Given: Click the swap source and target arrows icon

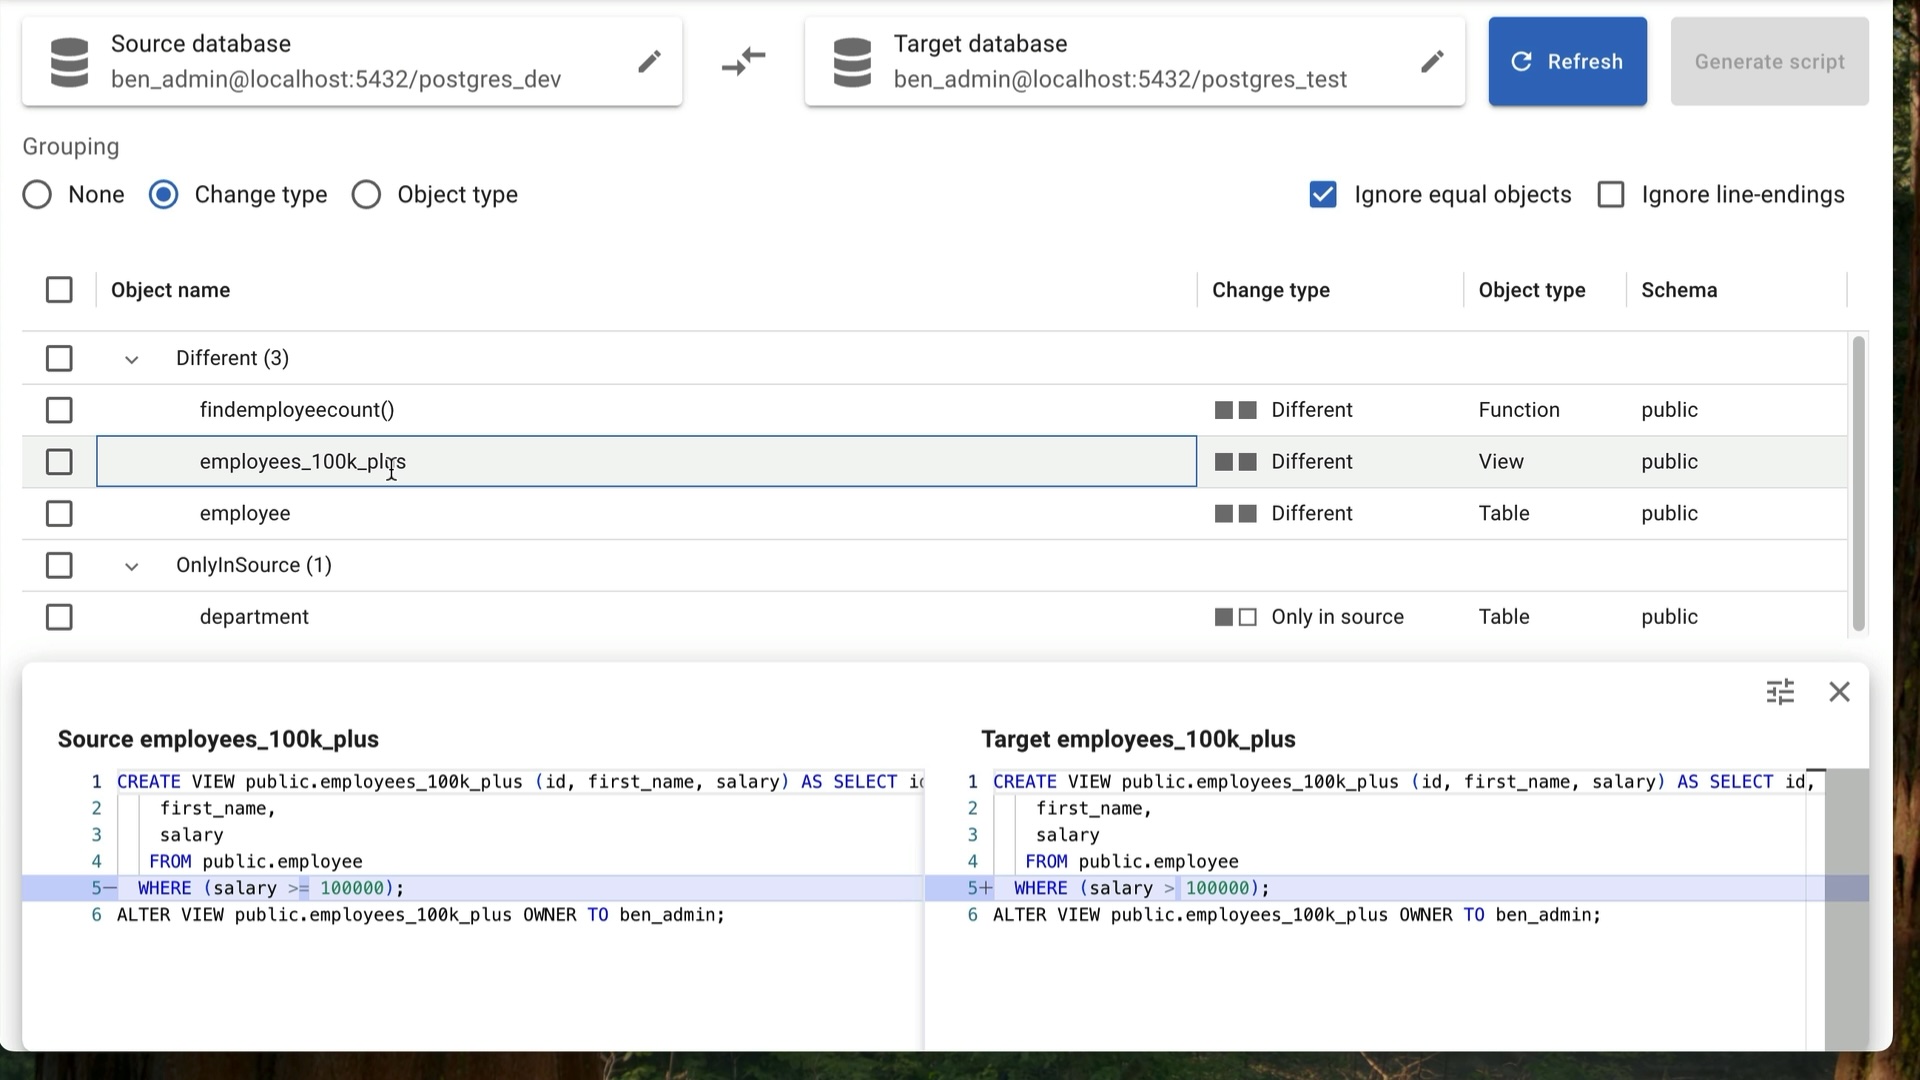Looking at the screenshot, I should (x=743, y=61).
